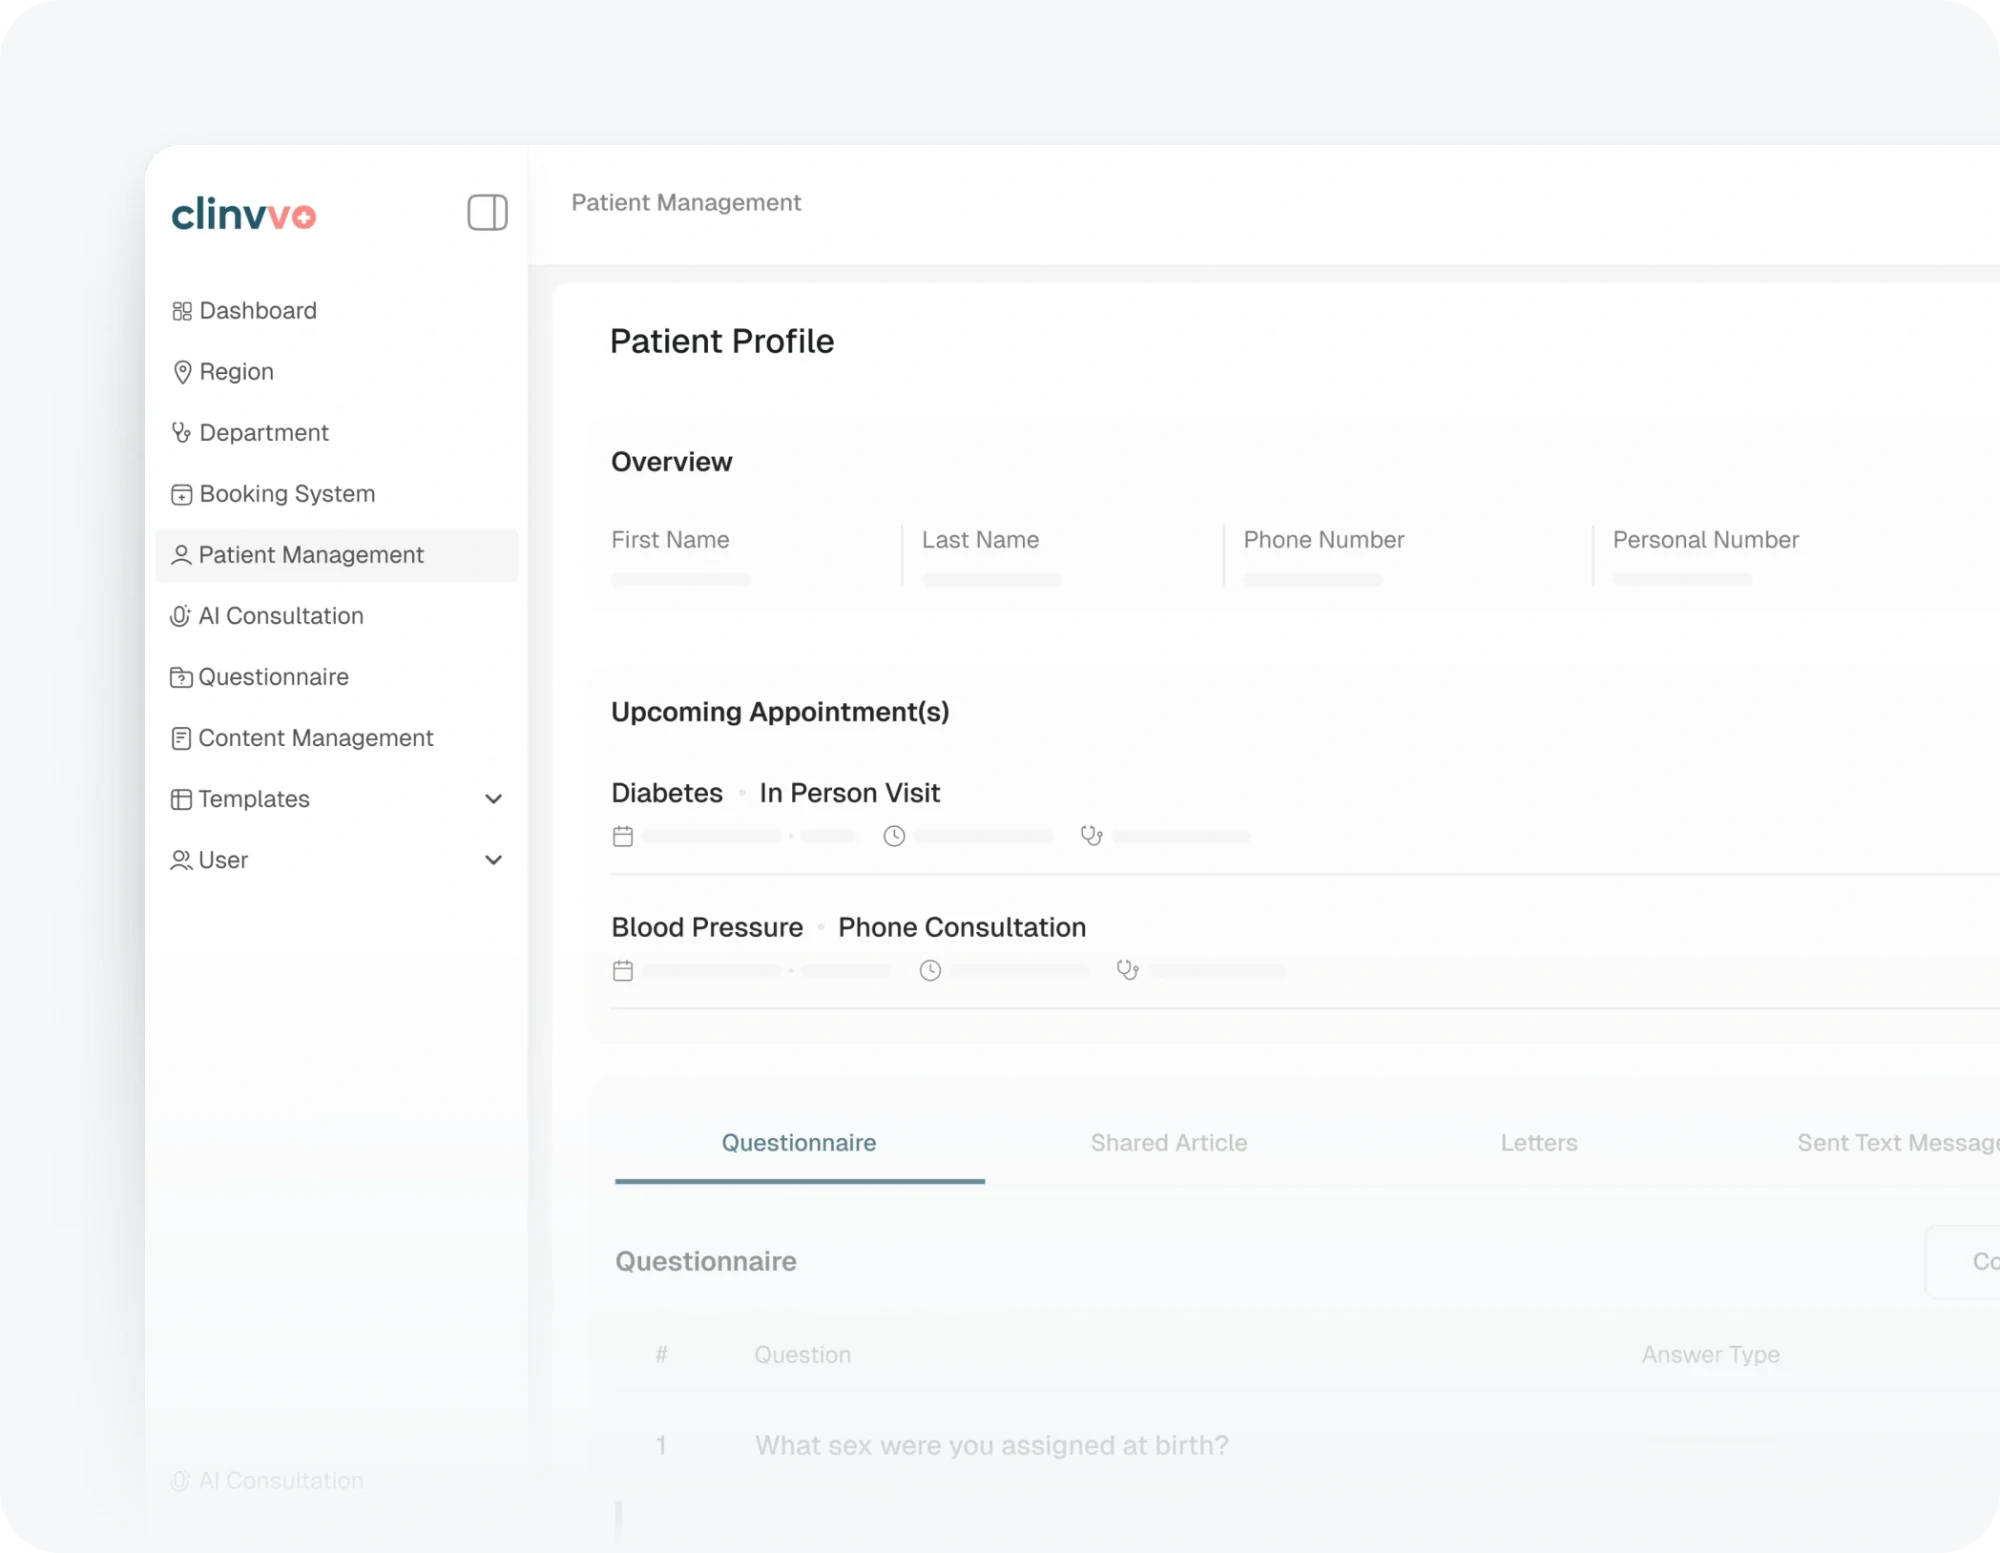Image resolution: width=2000 pixels, height=1553 pixels.
Task: Expand the User chevron
Action: [x=493, y=860]
